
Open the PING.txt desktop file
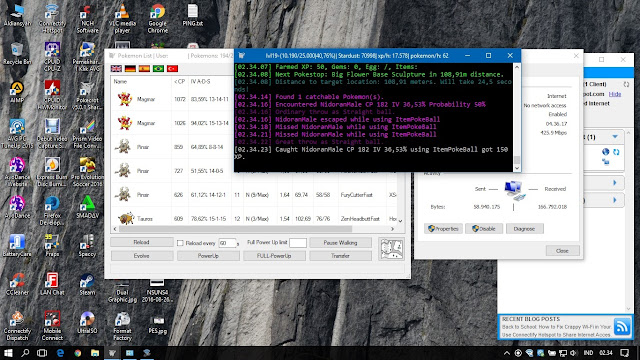tap(193, 16)
